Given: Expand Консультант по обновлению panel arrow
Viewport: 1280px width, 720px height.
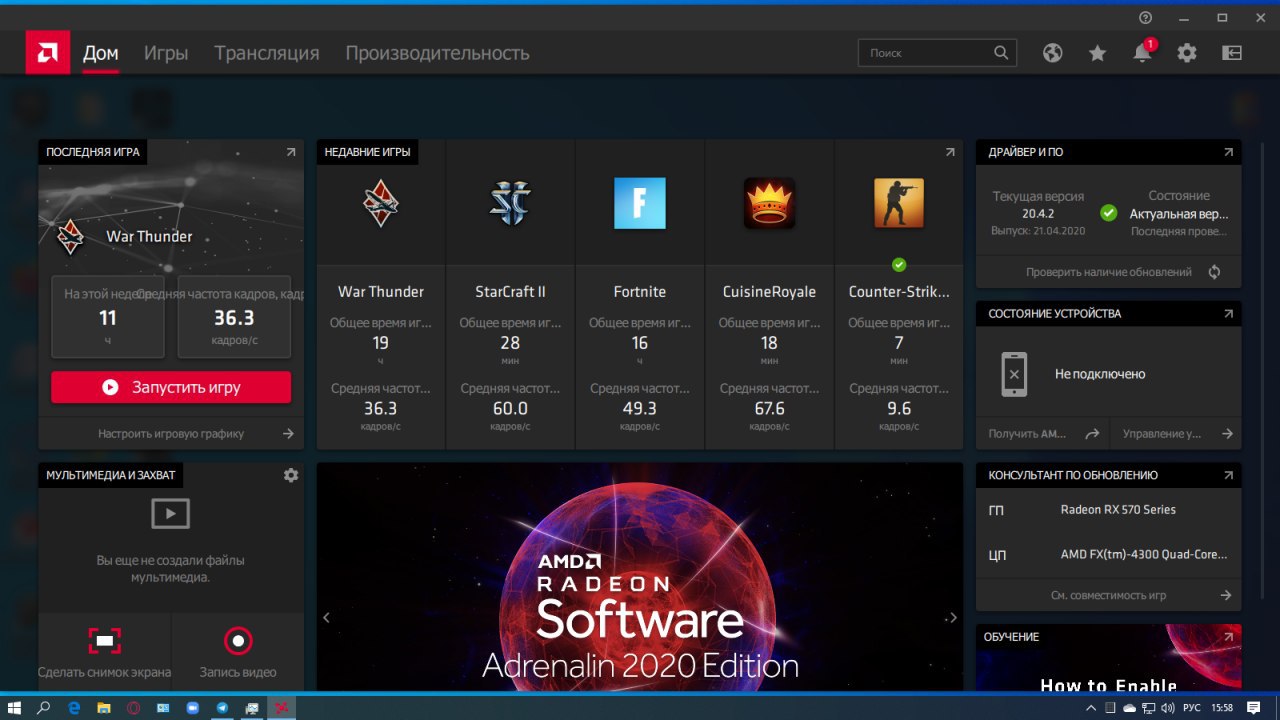Looking at the screenshot, I should tap(1228, 475).
